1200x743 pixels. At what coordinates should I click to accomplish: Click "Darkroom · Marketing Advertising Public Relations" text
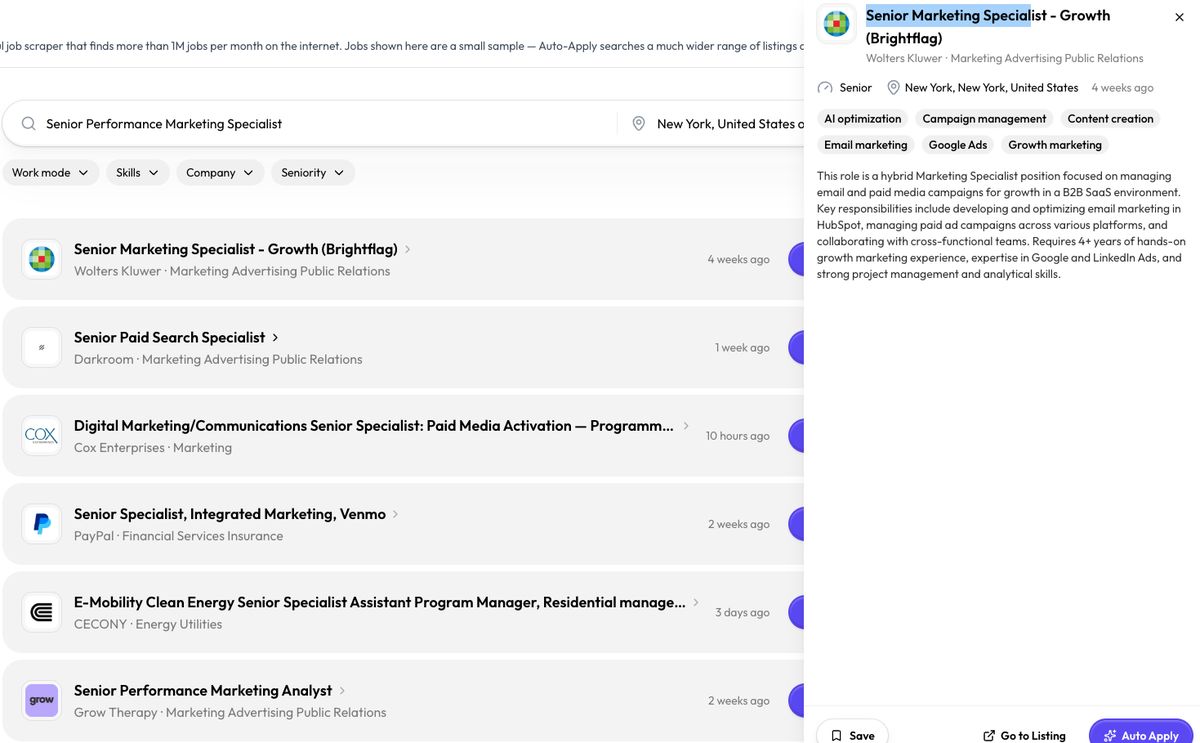point(218,359)
